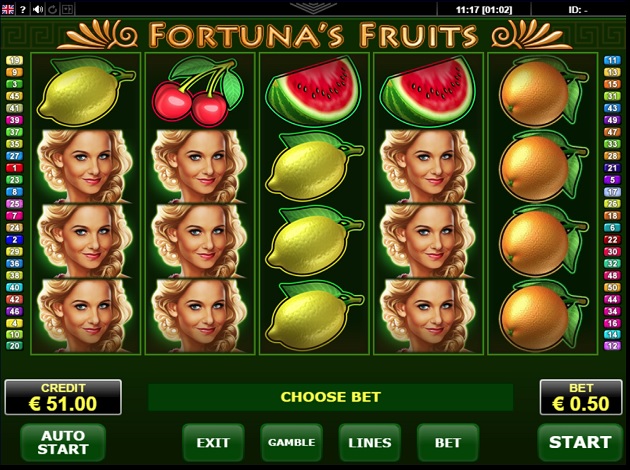The width and height of the screenshot is (630, 470).
Task: Click payline 50 indicator on right side
Action: pyautogui.click(x=612, y=287)
